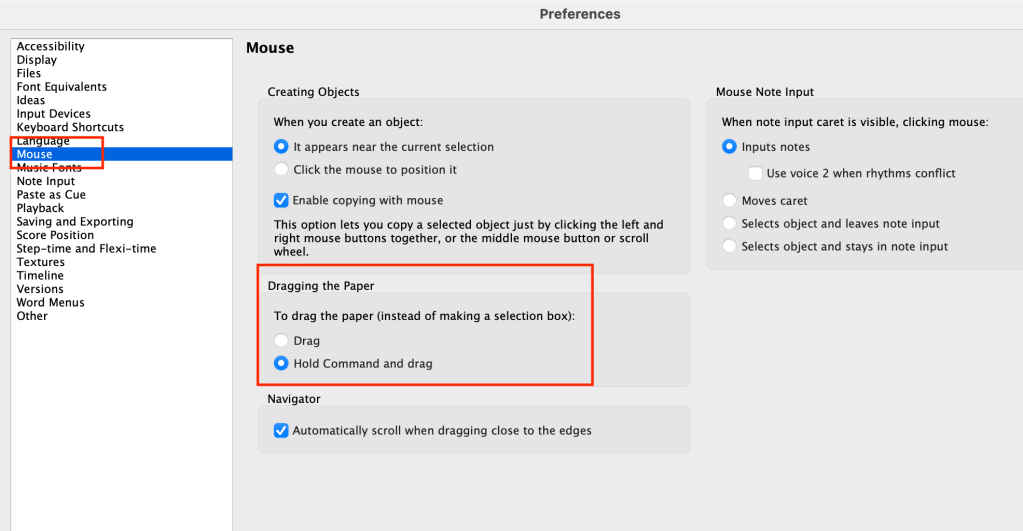Select 'Selects object and stays in note input'
This screenshot has height=531, width=1023.
(730, 247)
